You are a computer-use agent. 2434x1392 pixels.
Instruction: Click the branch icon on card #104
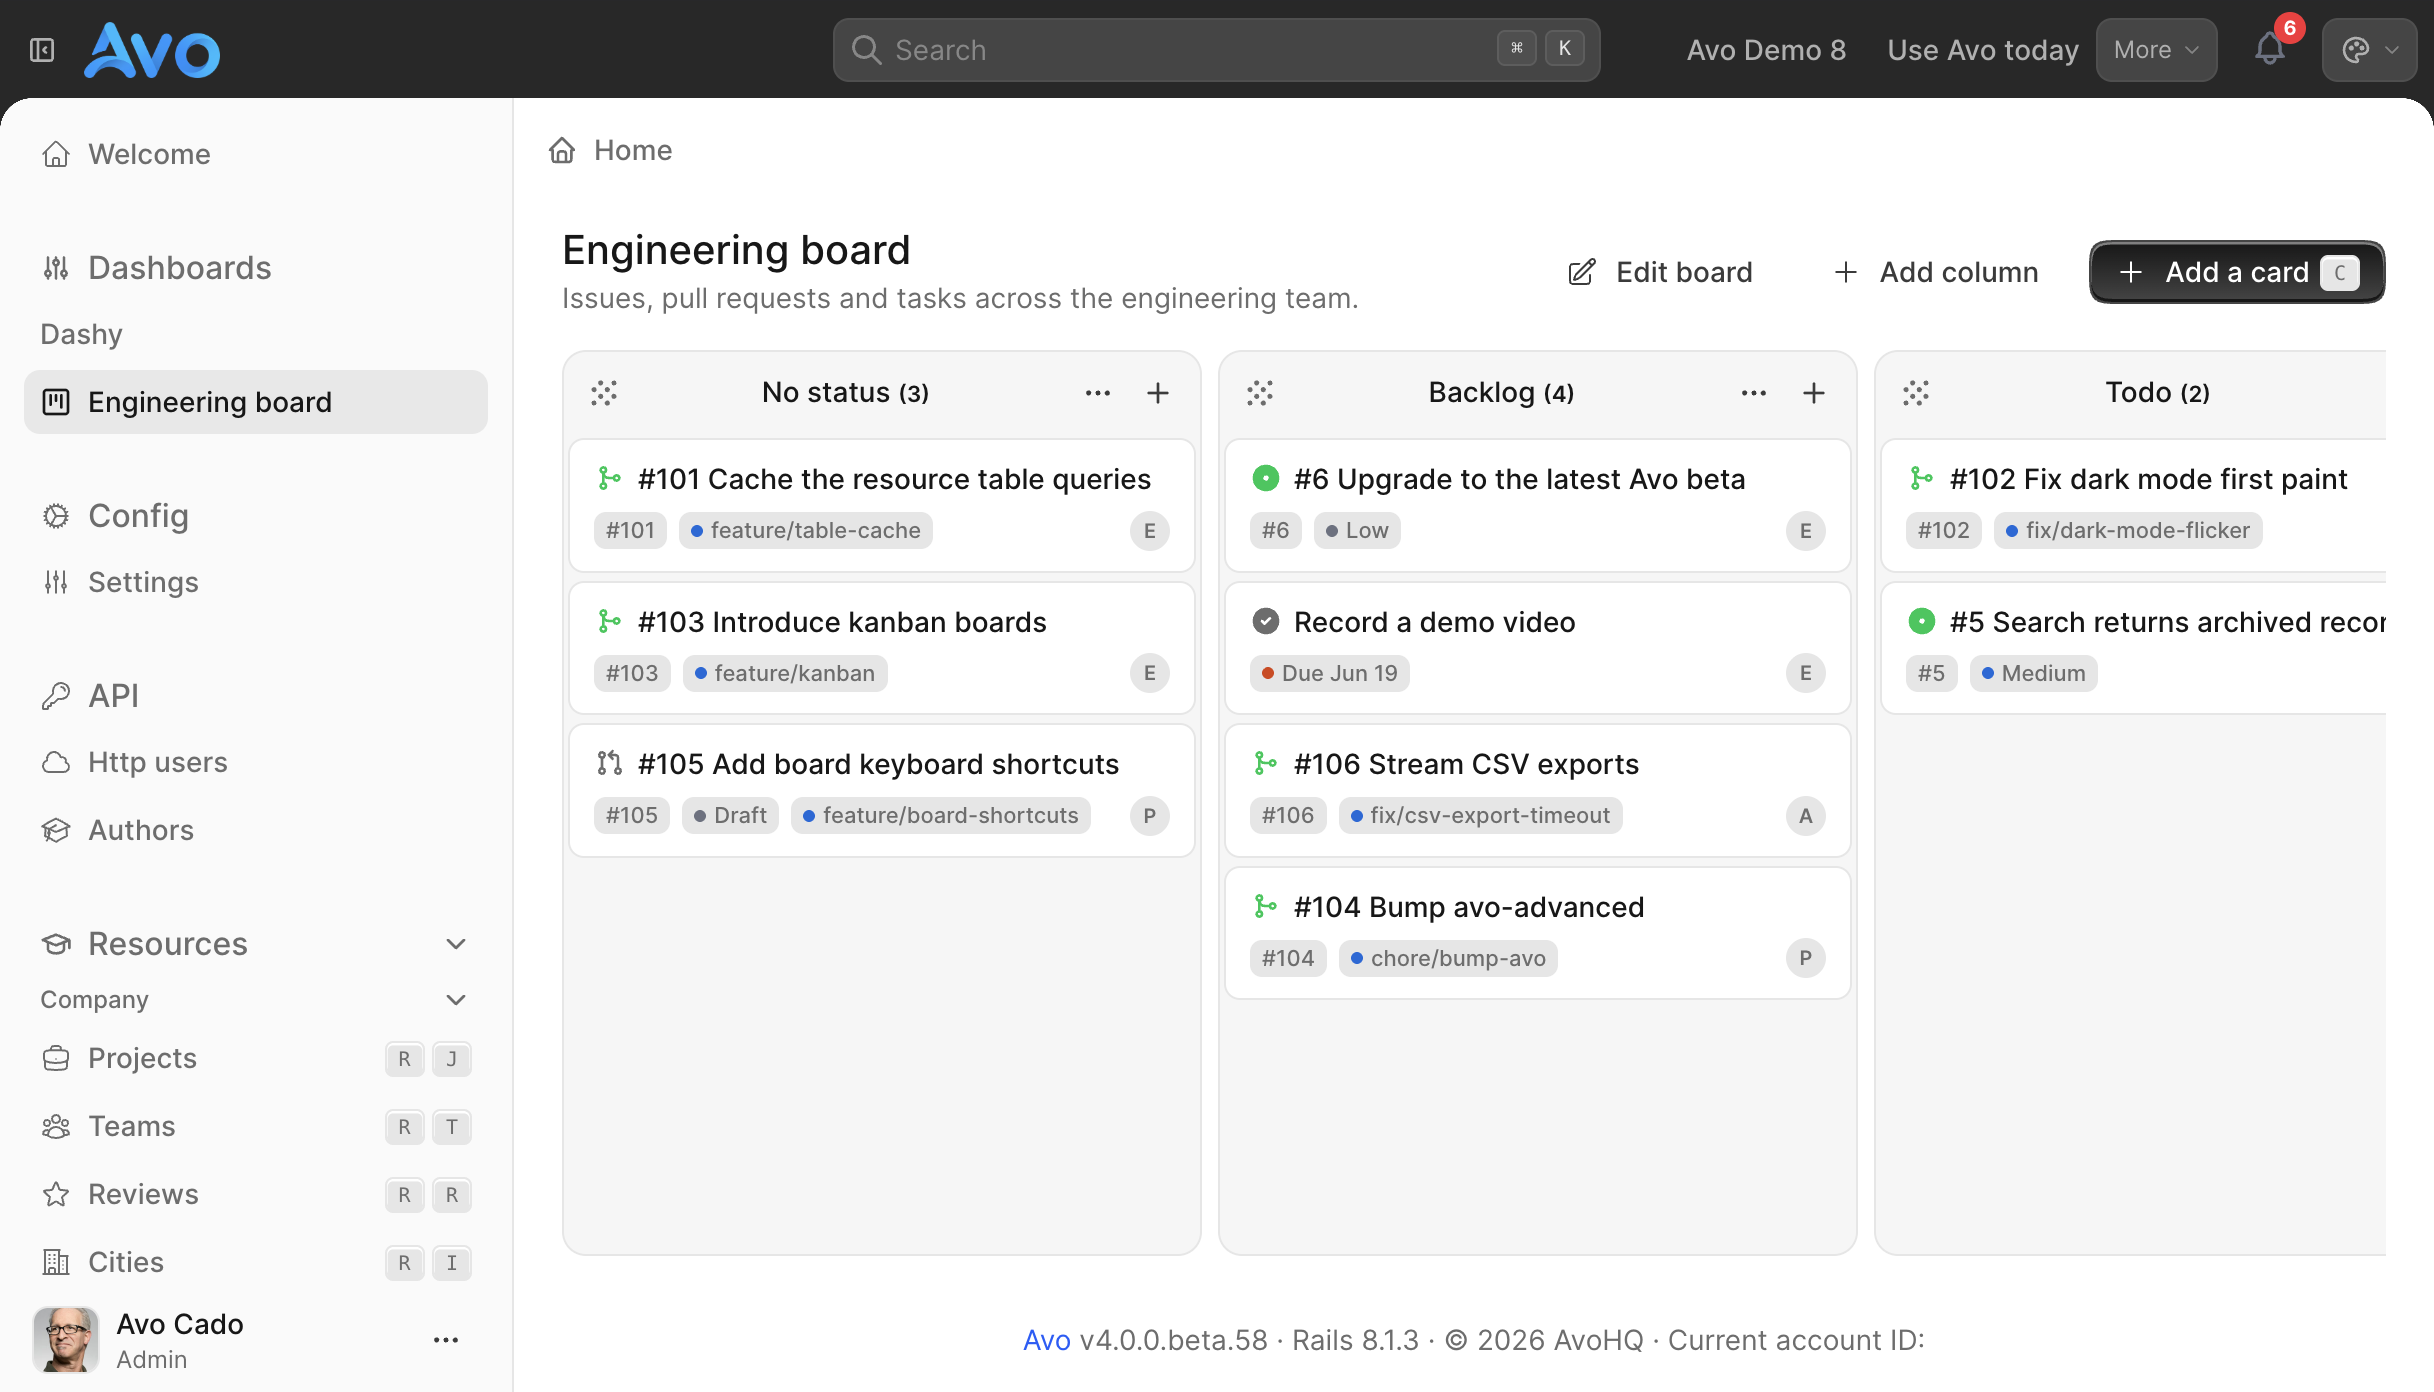point(1265,907)
